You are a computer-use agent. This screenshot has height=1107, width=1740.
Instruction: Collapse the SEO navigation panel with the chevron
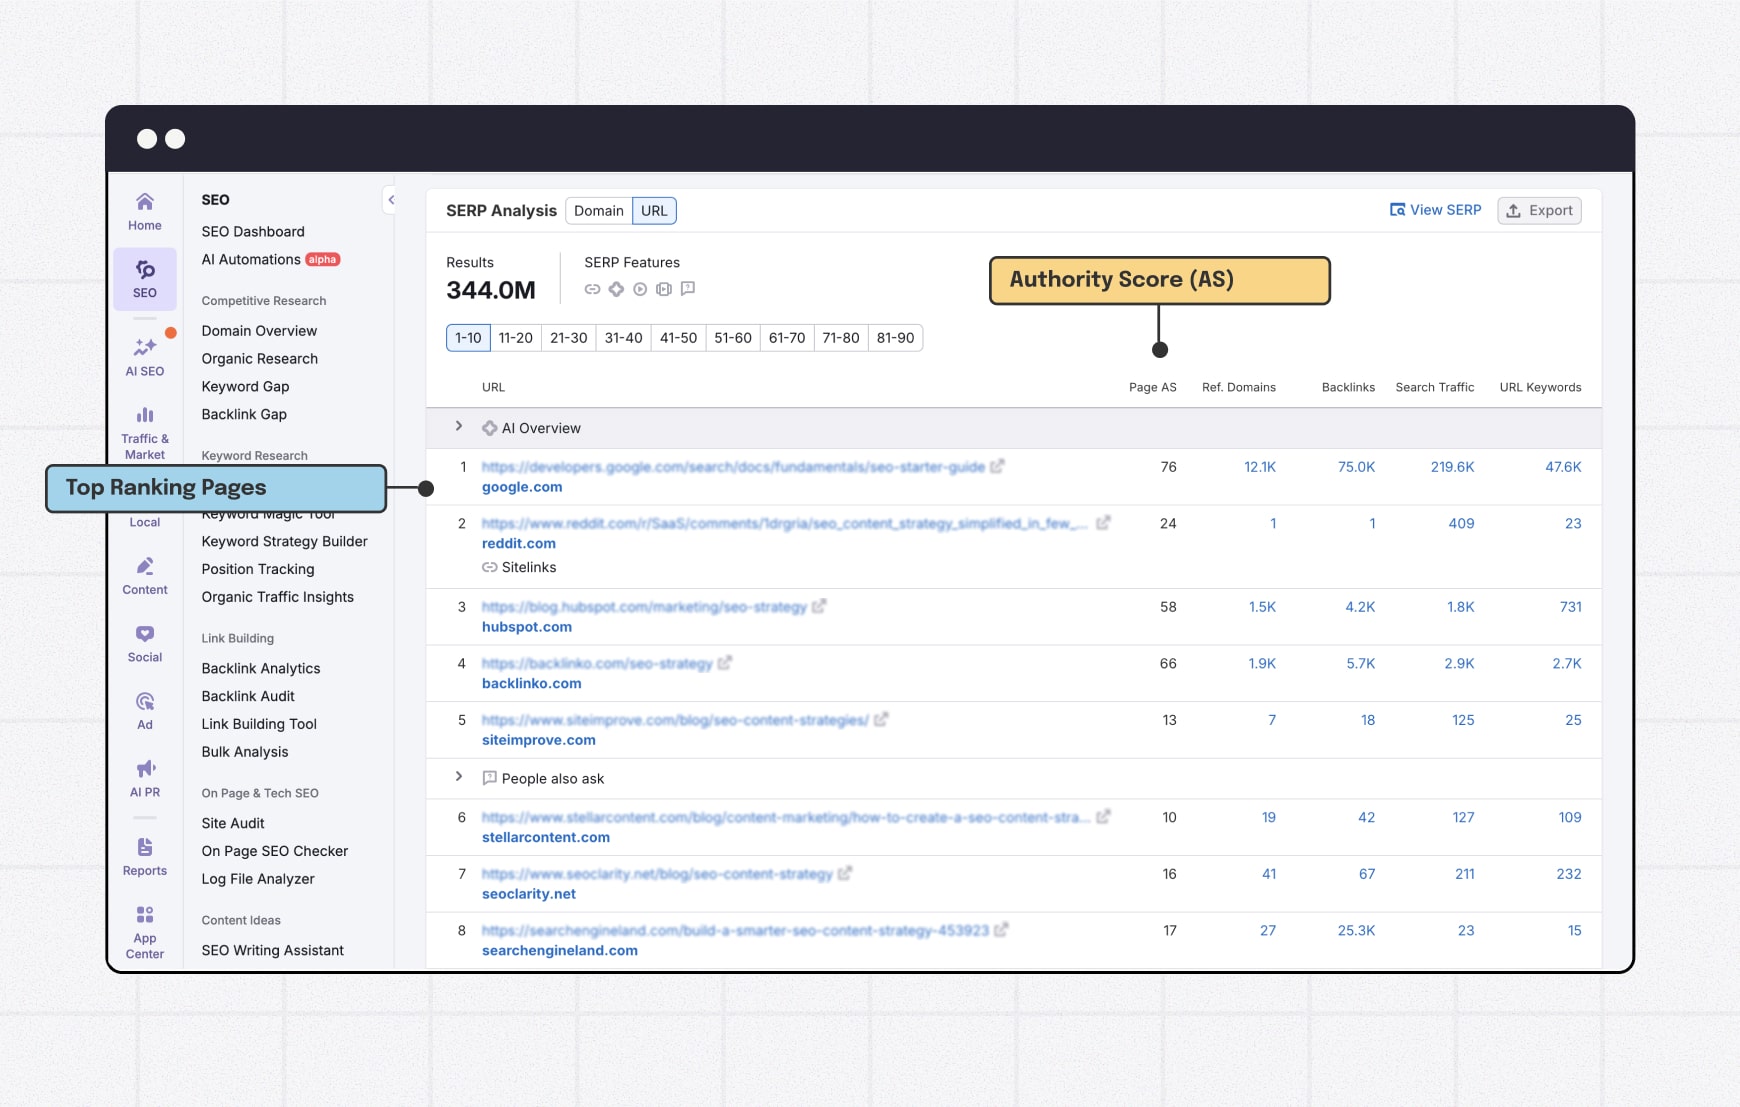point(390,200)
